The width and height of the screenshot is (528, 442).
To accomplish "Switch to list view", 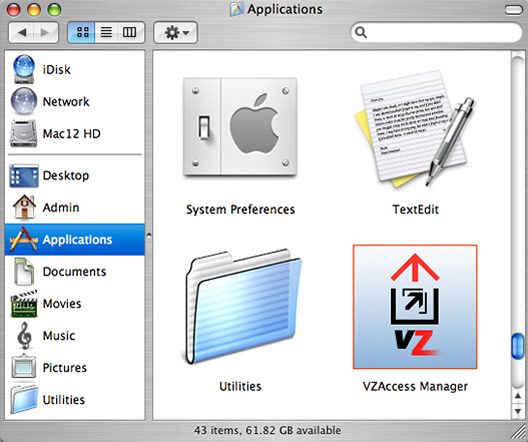I will click(106, 32).
